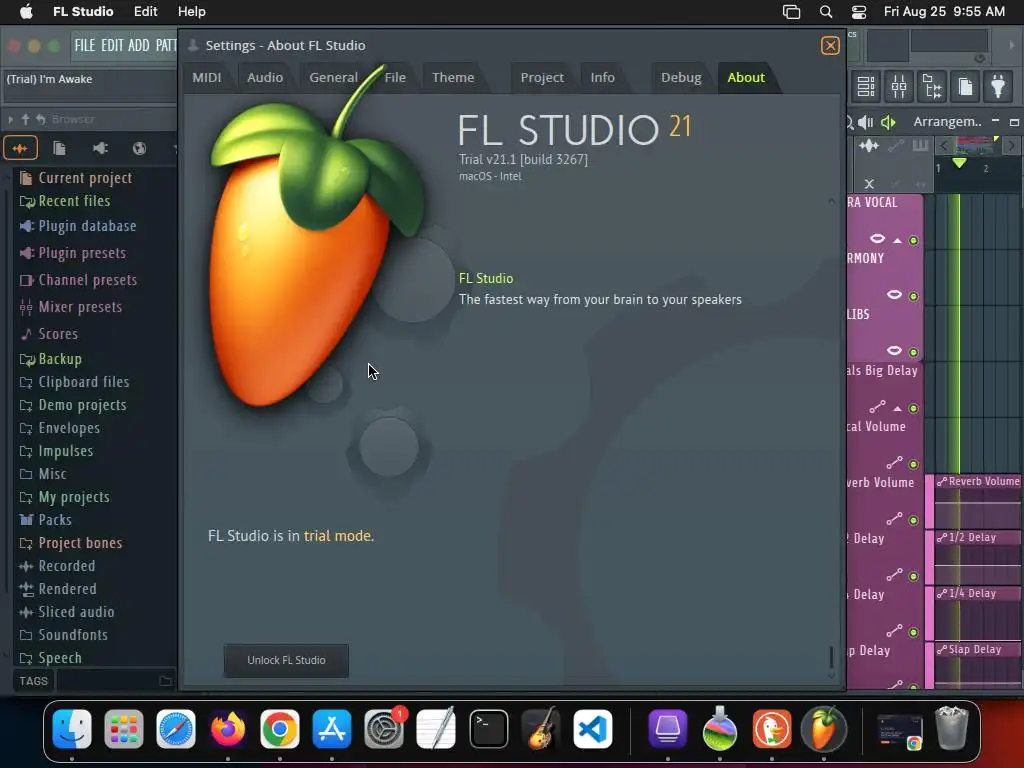This screenshot has height=768, width=1024.
Task: Open the Help menu in macOS menu bar
Action: [x=191, y=12]
